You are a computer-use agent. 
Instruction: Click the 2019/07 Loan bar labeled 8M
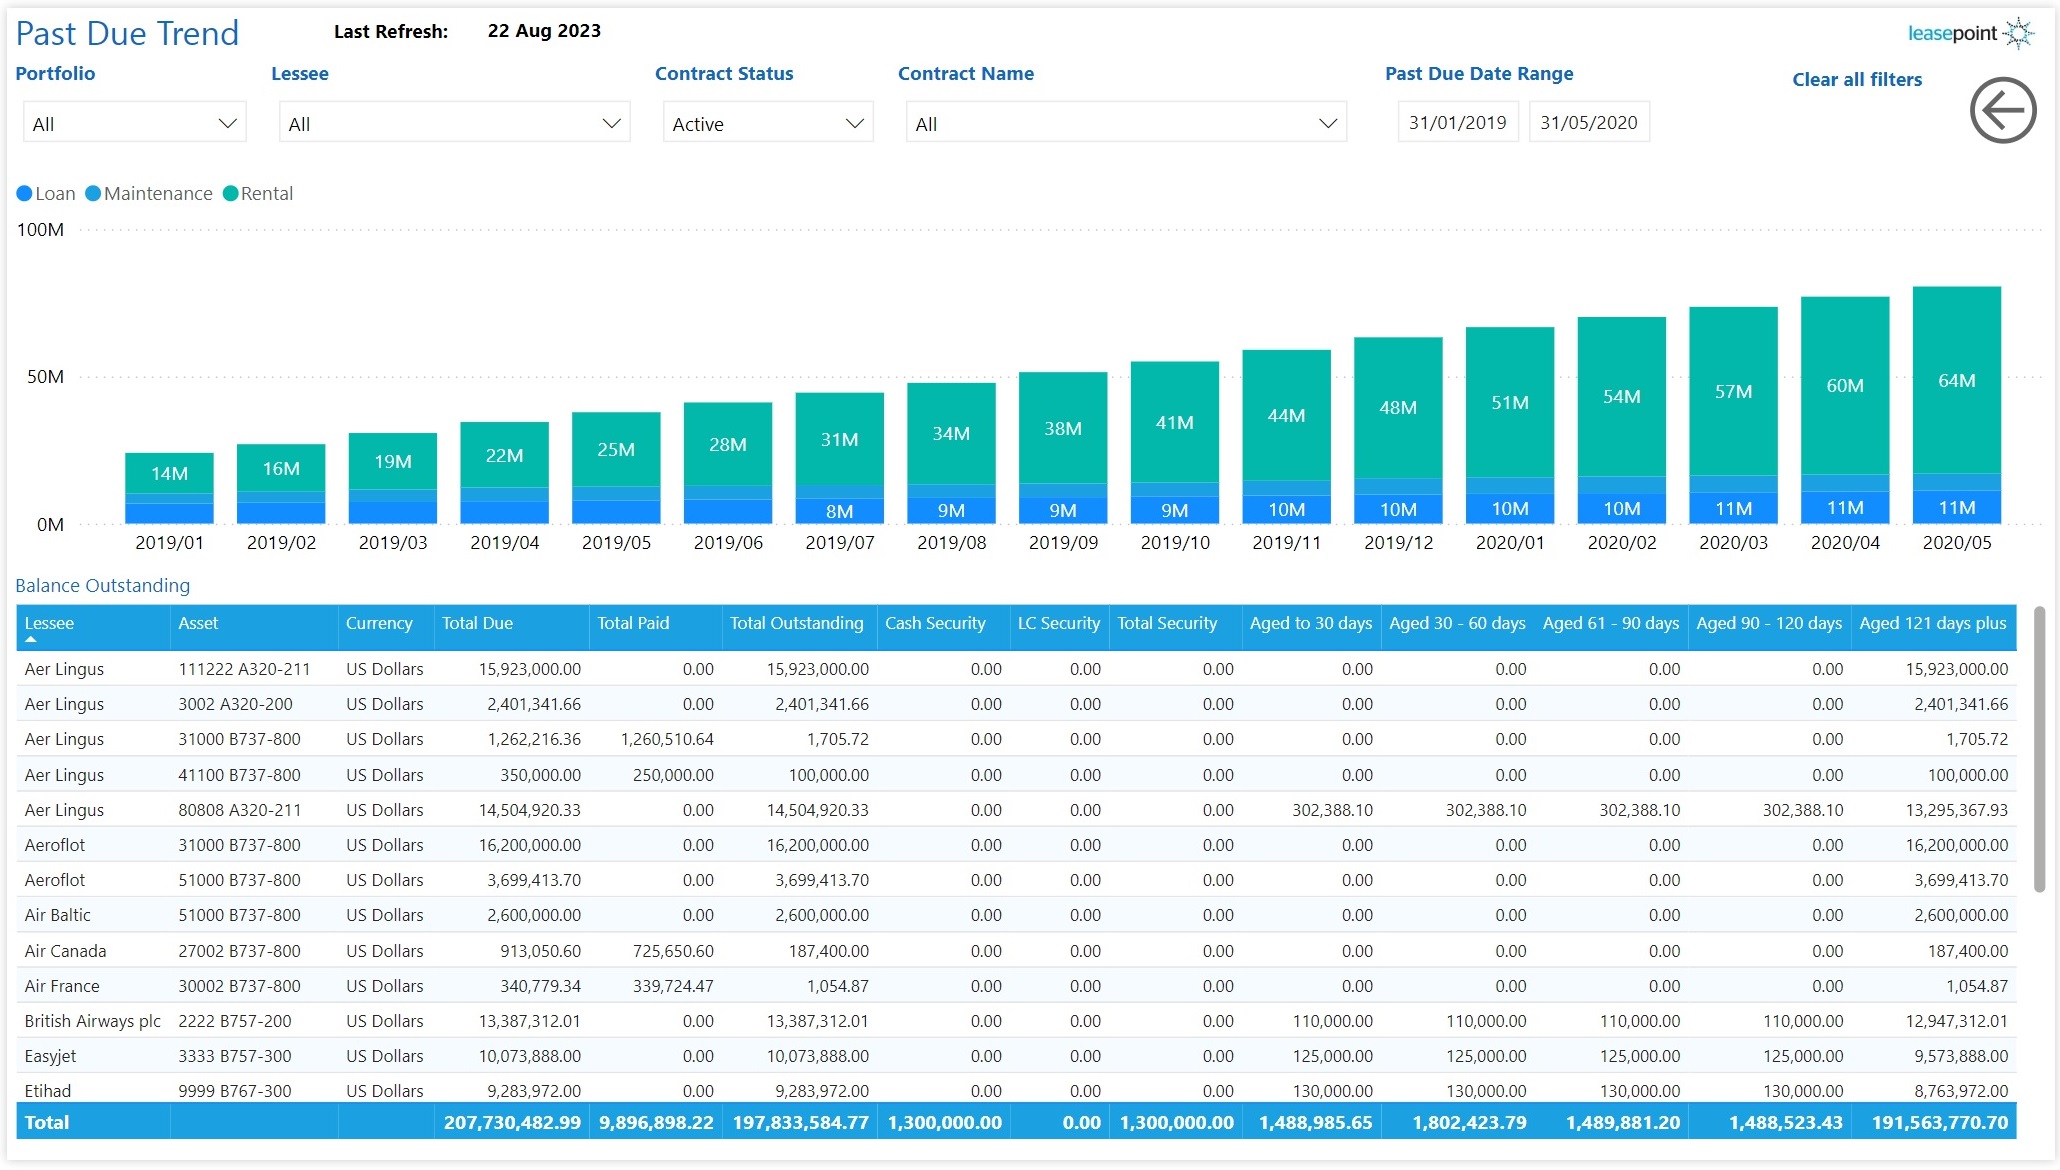(840, 511)
